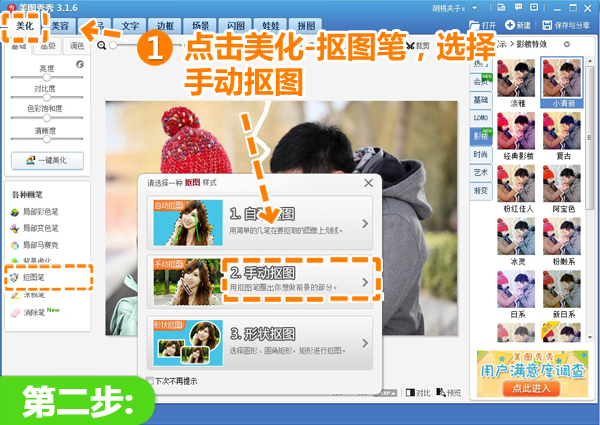Viewport: 600px width, 425px height.
Task: Adjust the 亮度 brightness slider
Action: click(x=47, y=78)
